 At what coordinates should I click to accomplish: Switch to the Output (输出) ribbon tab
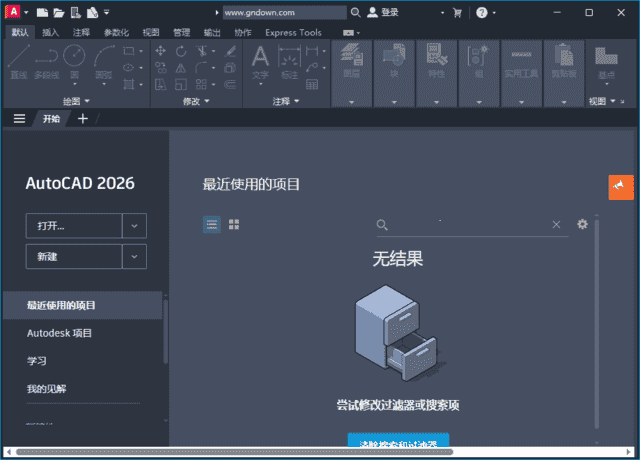[x=212, y=33]
